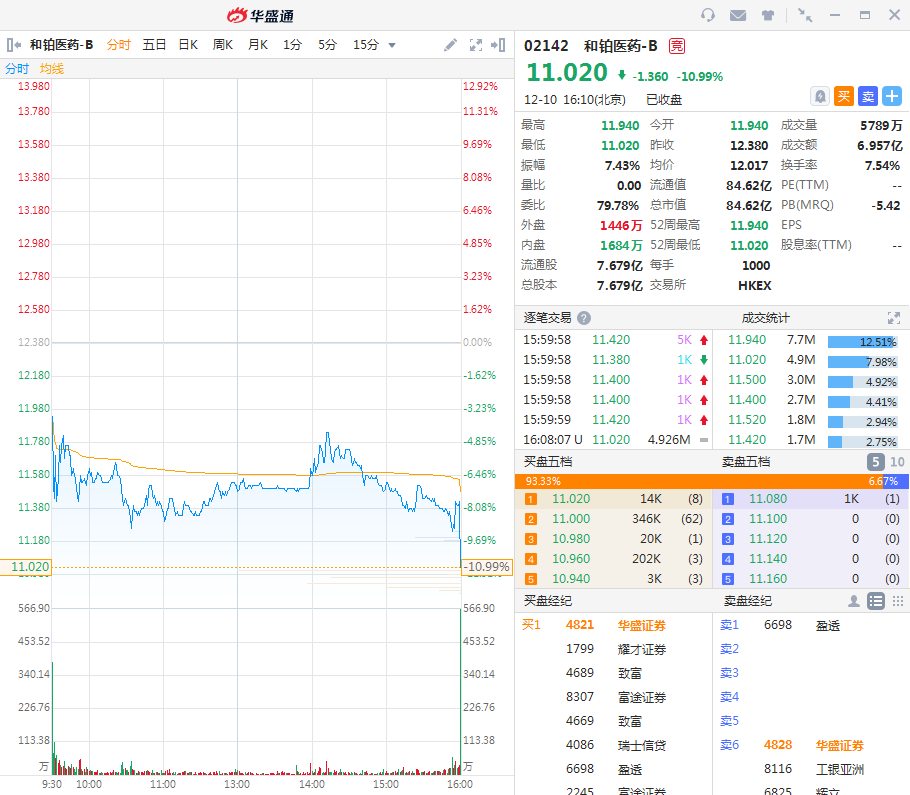Show broker queue person view icon
Viewport: 910px width, 795px height.
pos(854,601)
